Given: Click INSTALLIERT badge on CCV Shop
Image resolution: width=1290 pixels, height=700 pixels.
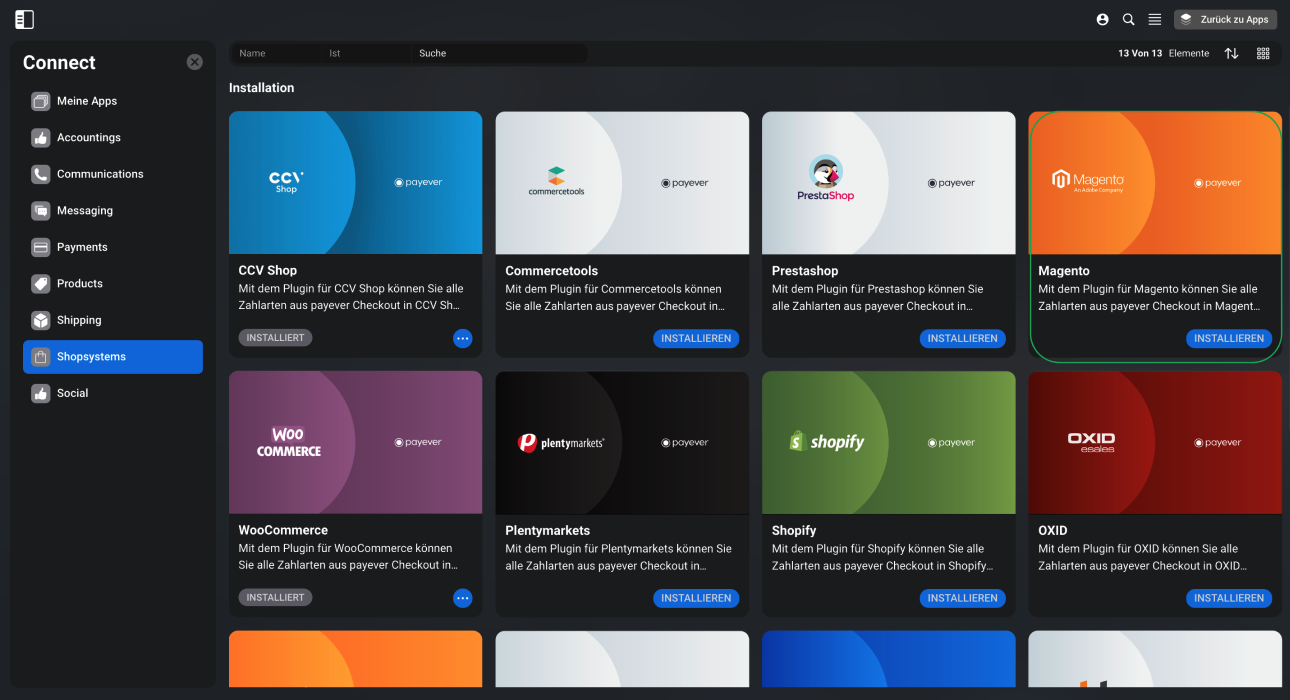Looking at the screenshot, I should (x=275, y=338).
